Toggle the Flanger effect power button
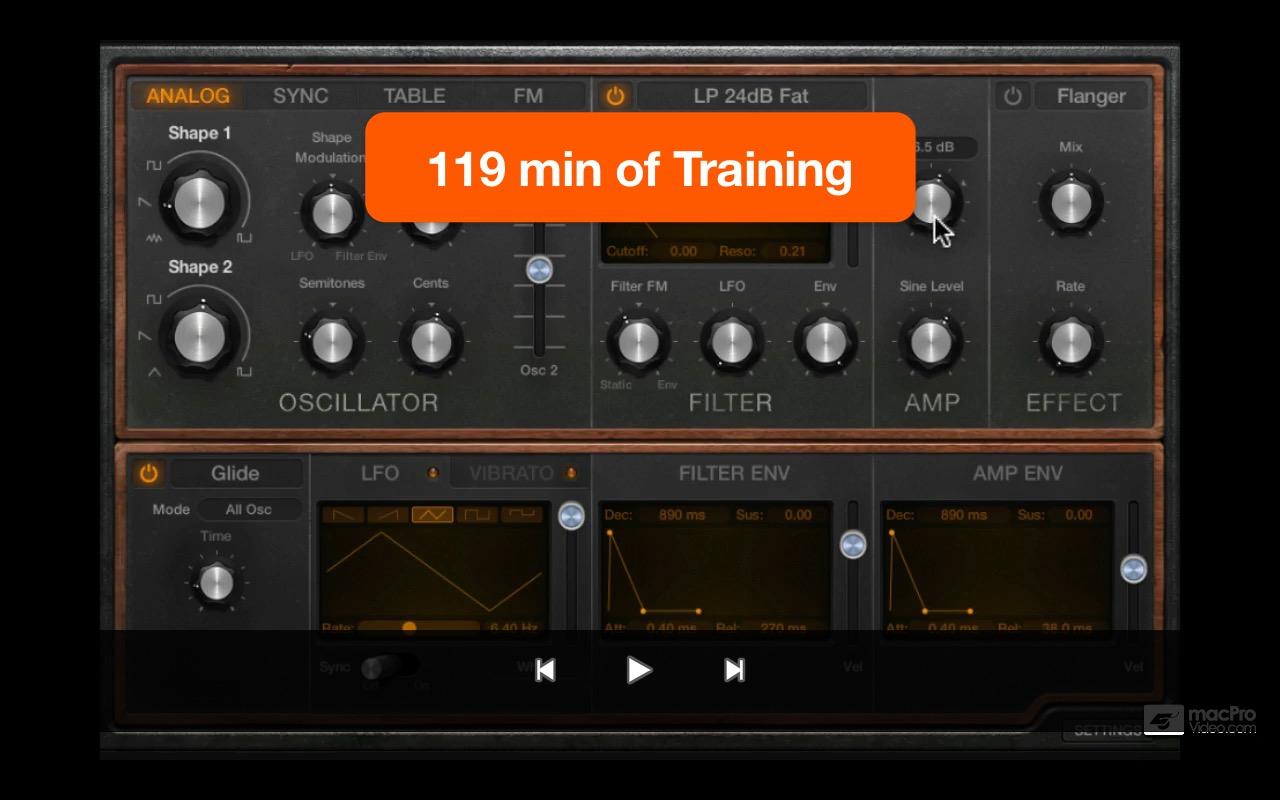 pos(1013,96)
